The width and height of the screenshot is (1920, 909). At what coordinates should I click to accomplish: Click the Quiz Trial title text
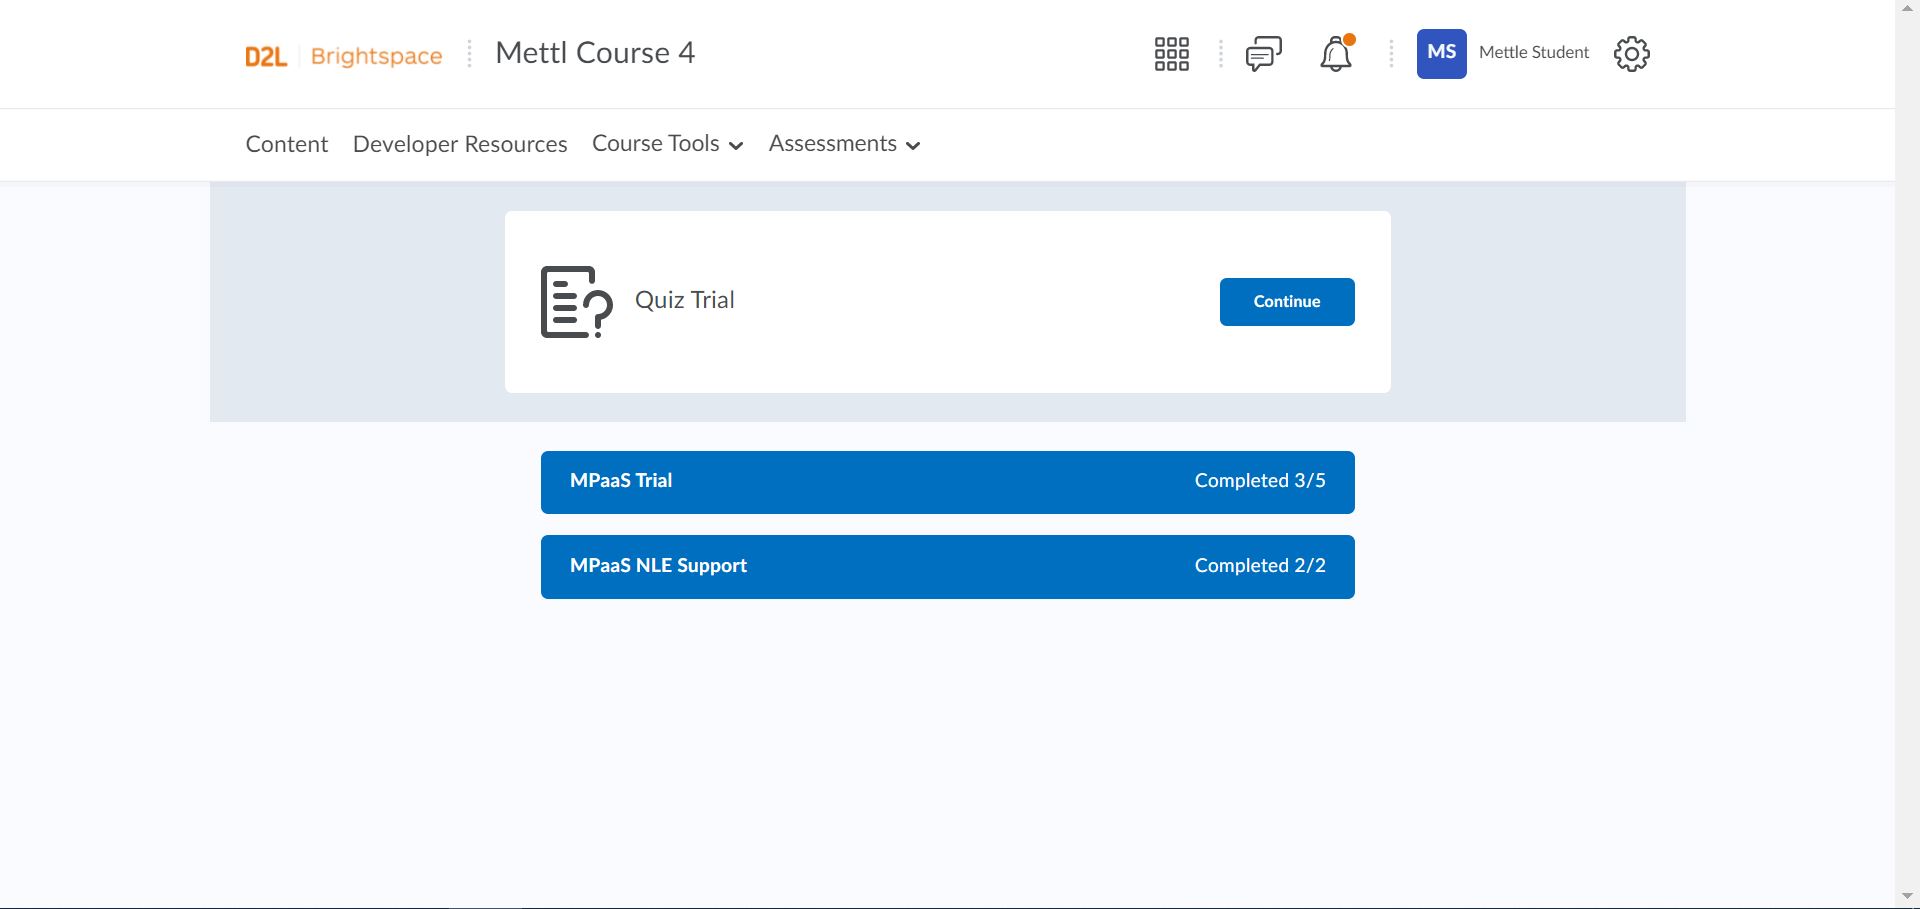(685, 300)
